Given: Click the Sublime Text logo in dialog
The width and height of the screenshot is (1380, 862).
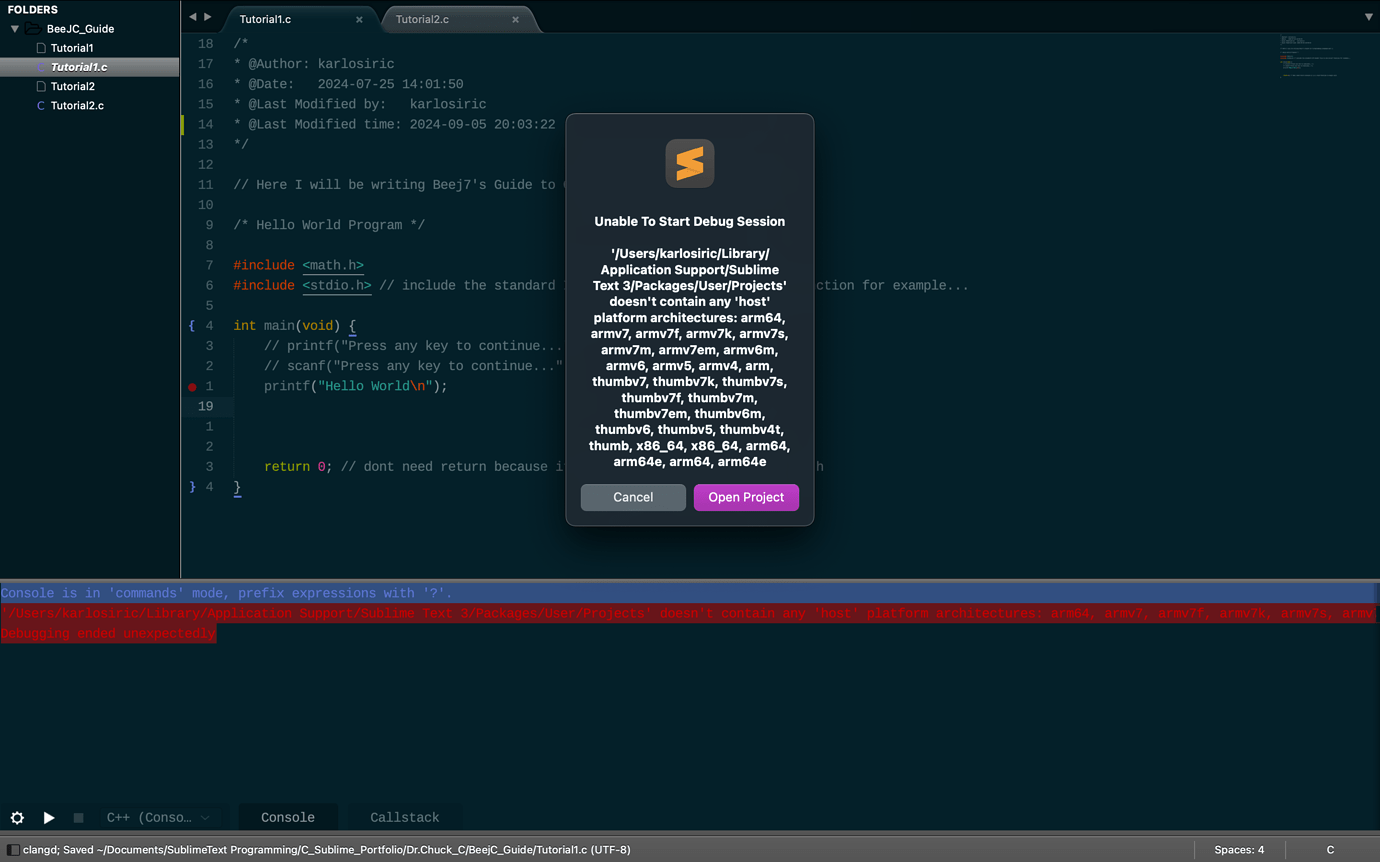Looking at the screenshot, I should 690,163.
